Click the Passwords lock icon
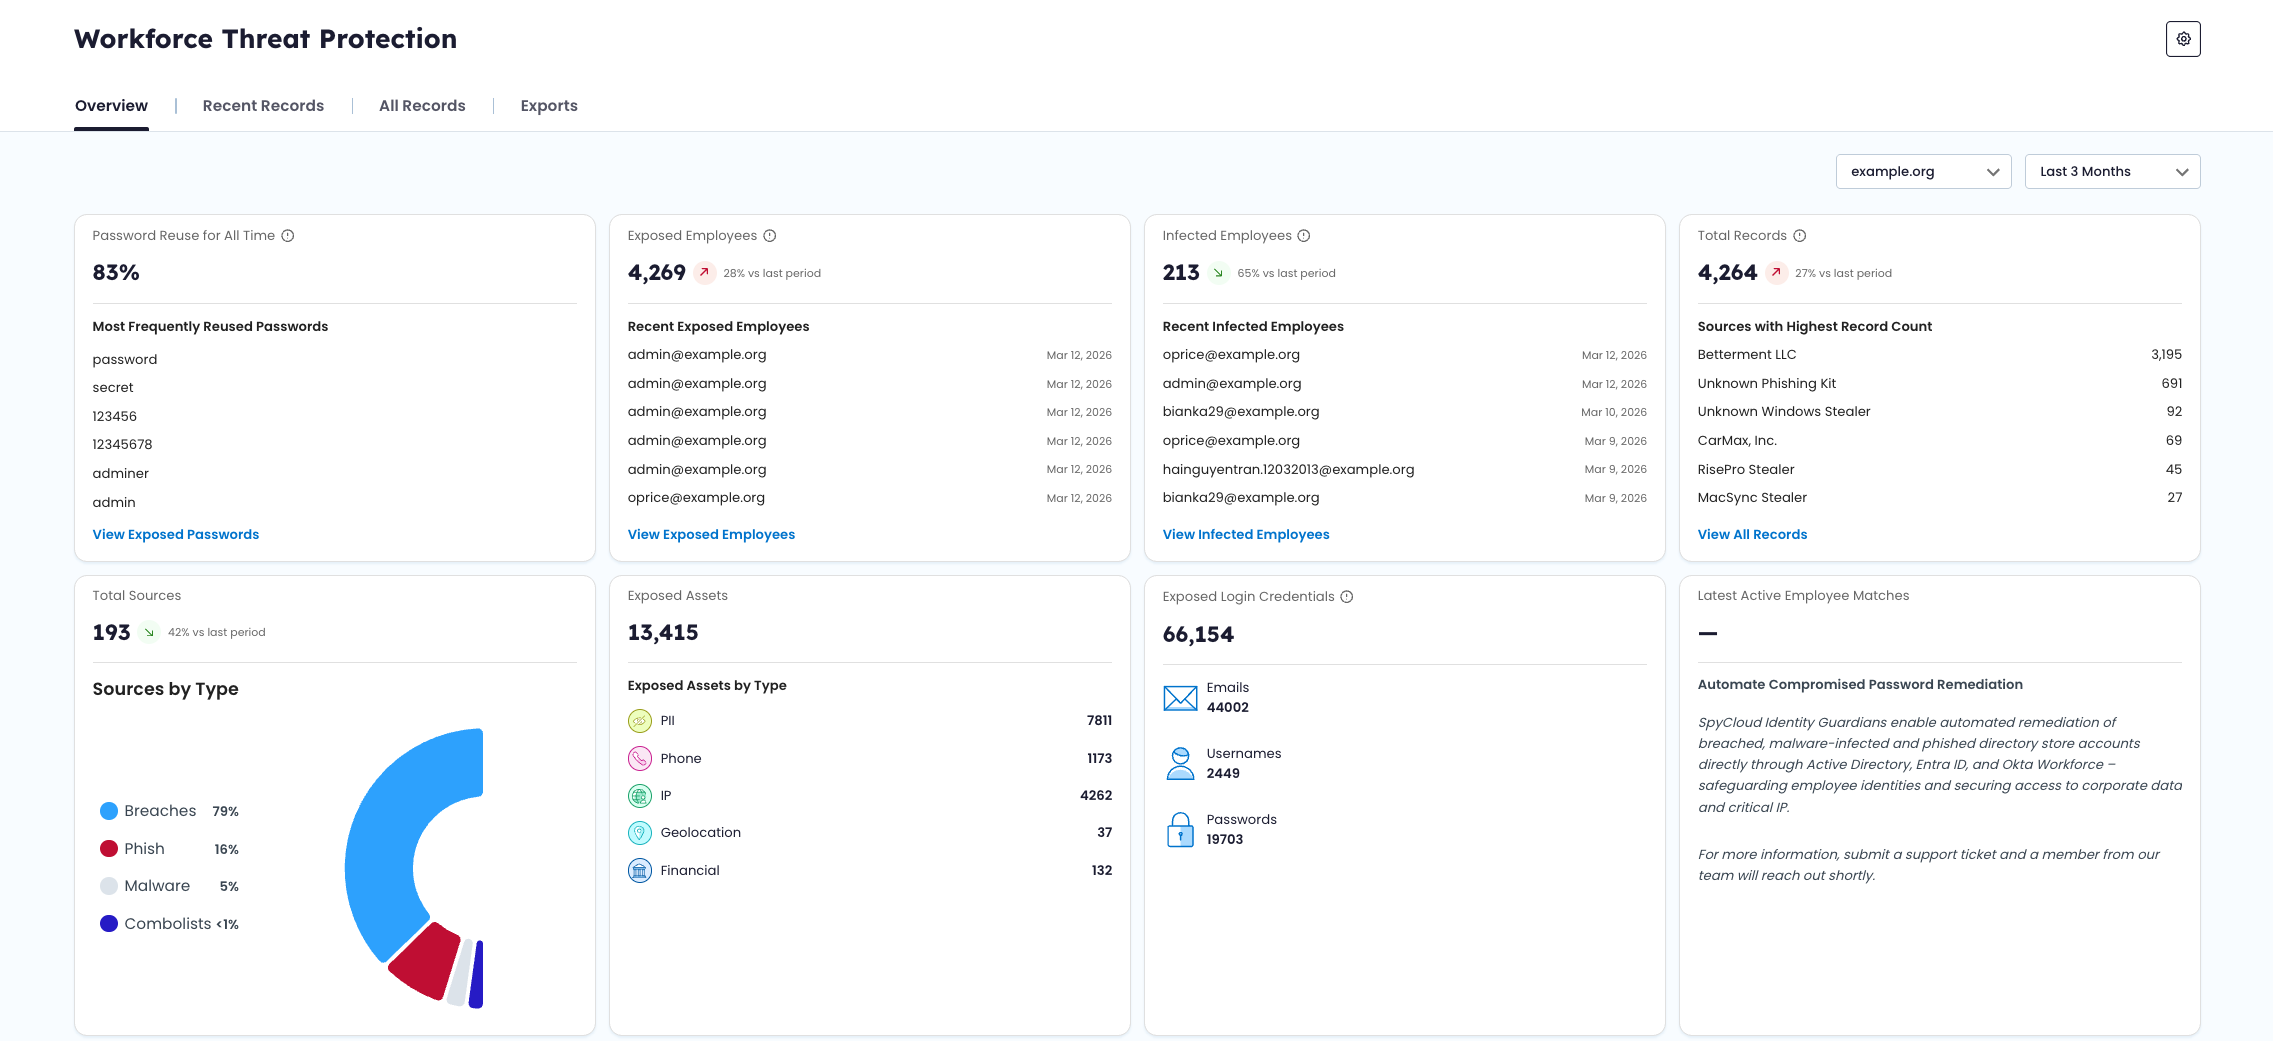 [x=1180, y=830]
